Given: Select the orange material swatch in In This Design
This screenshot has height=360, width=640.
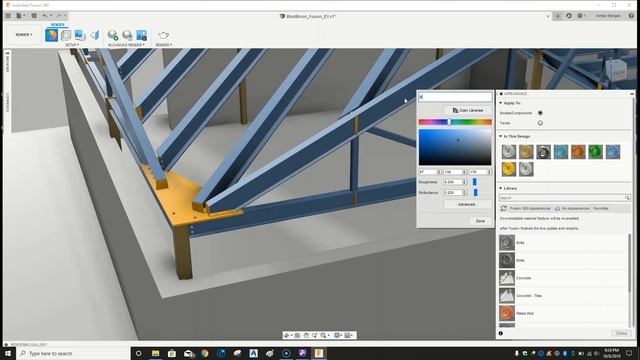Looking at the screenshot, I should tap(578, 152).
